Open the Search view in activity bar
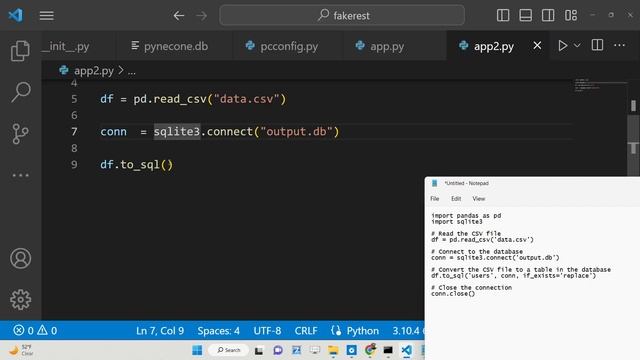The image size is (640, 360). coord(20,92)
